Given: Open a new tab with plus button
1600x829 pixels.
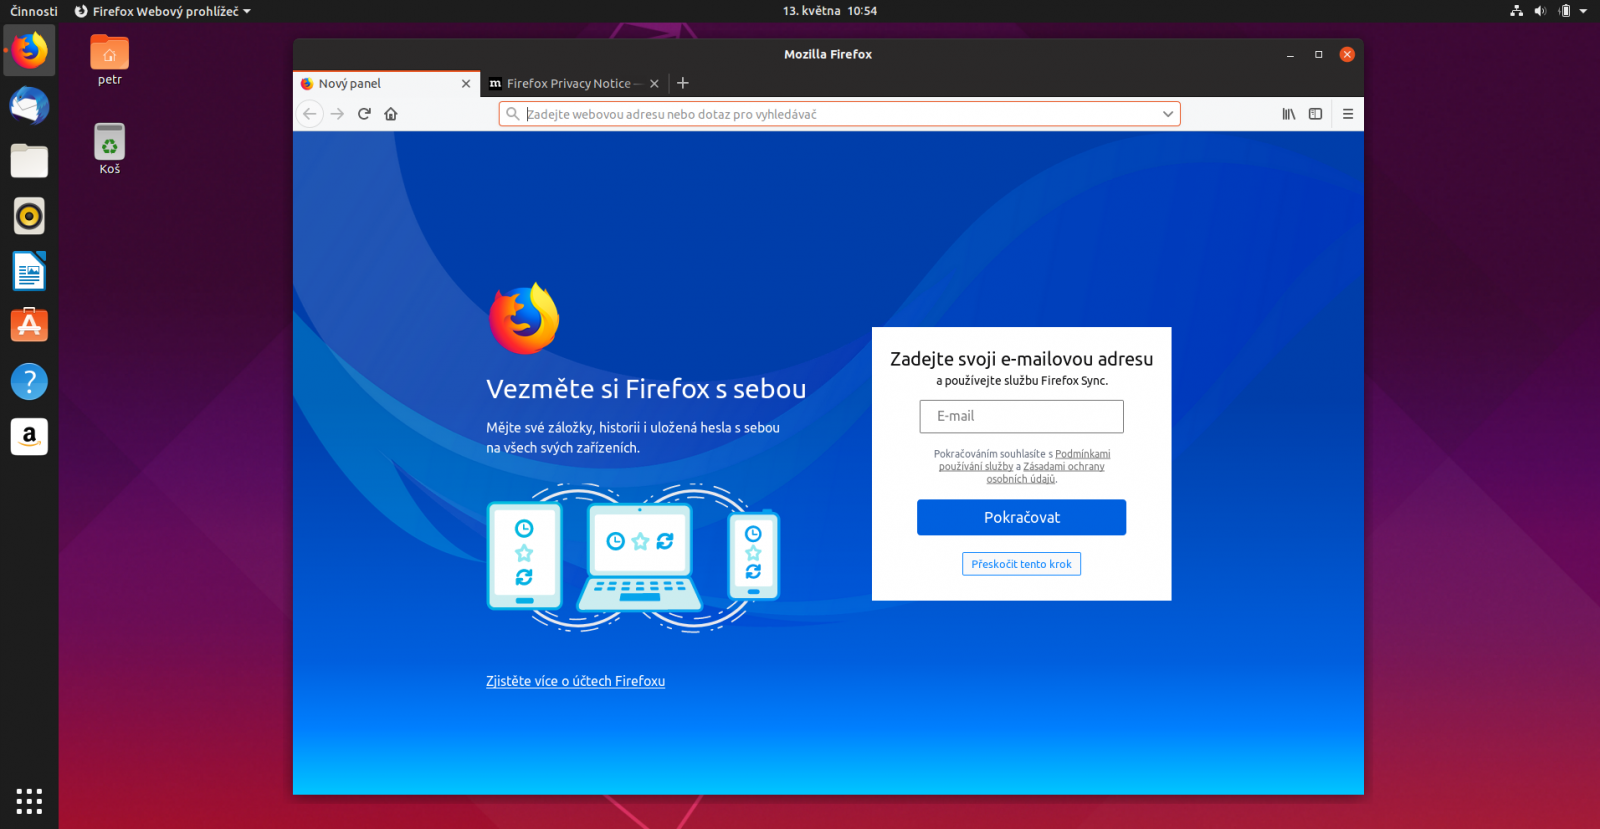Looking at the screenshot, I should [683, 83].
